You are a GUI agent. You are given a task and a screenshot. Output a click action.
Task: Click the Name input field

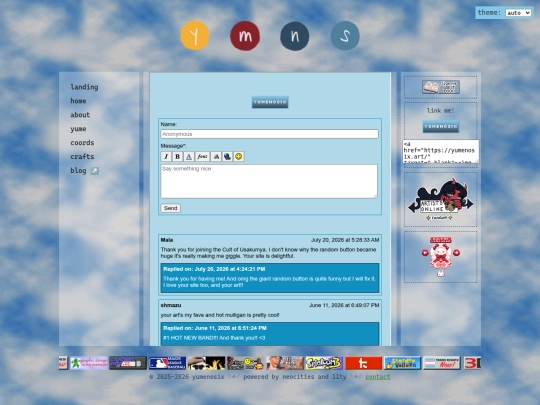pyautogui.click(x=270, y=134)
